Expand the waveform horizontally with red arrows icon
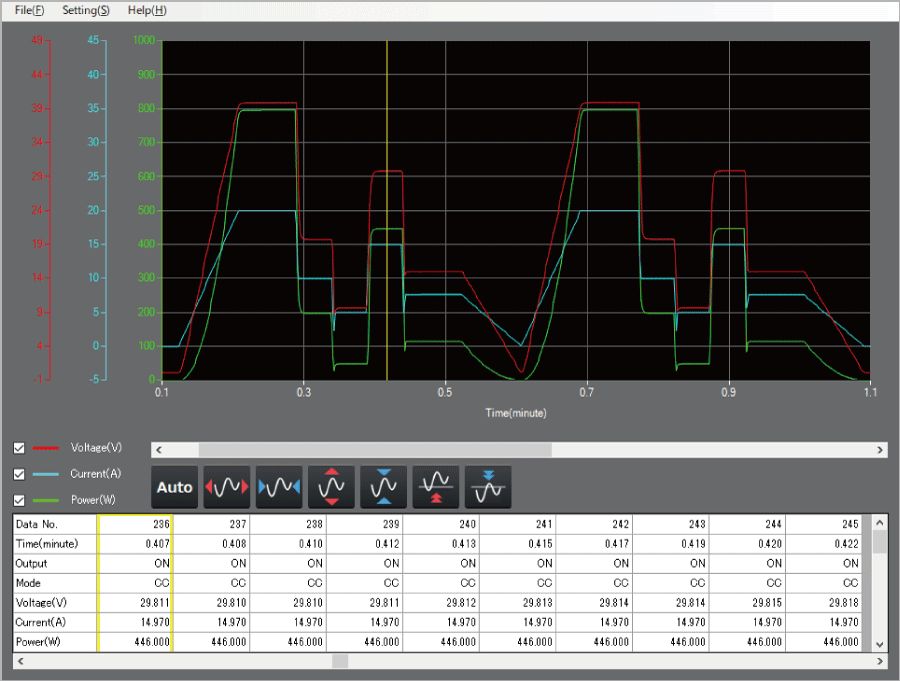Viewport: 900px width, 681px height. 227,487
